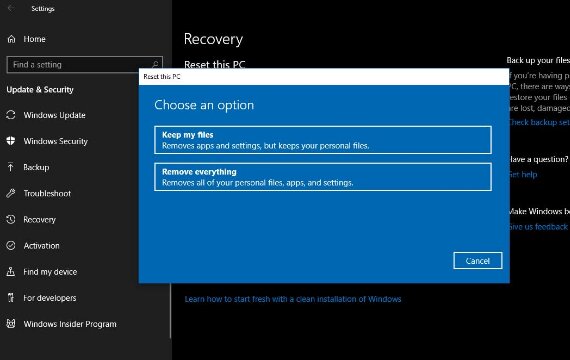Click the Windows Security shield icon
The height and width of the screenshot is (360, 570).
coord(11,141)
